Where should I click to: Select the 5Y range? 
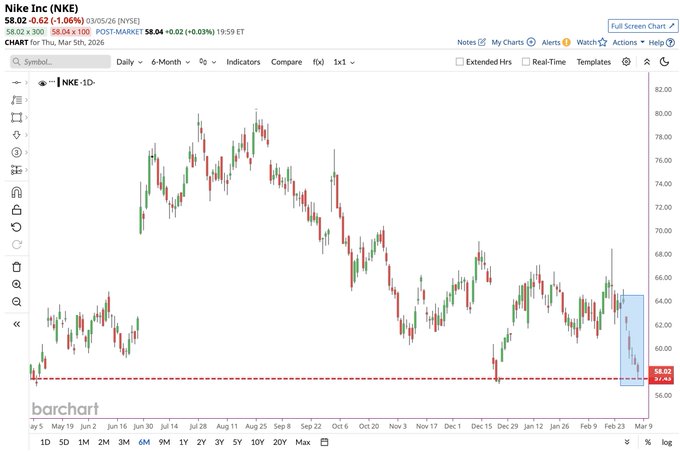pyautogui.click(x=237, y=442)
